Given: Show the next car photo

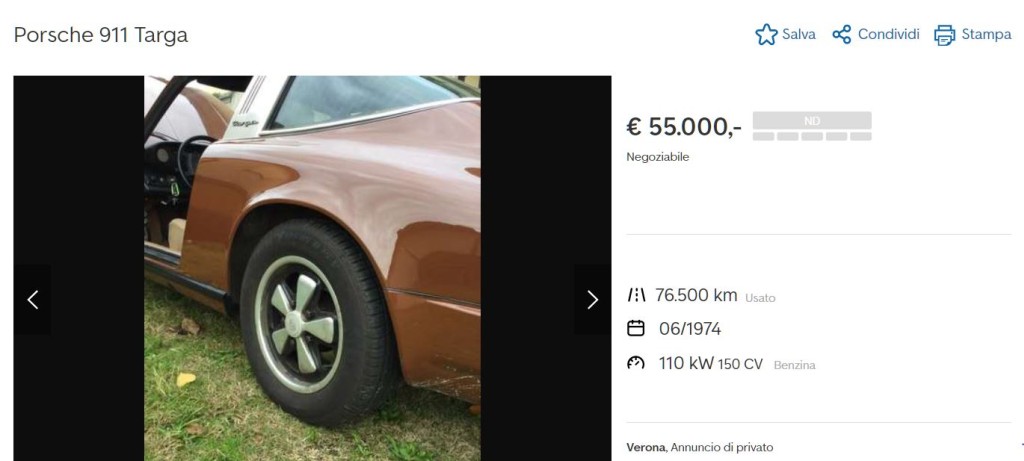Looking at the screenshot, I should pyautogui.click(x=592, y=300).
